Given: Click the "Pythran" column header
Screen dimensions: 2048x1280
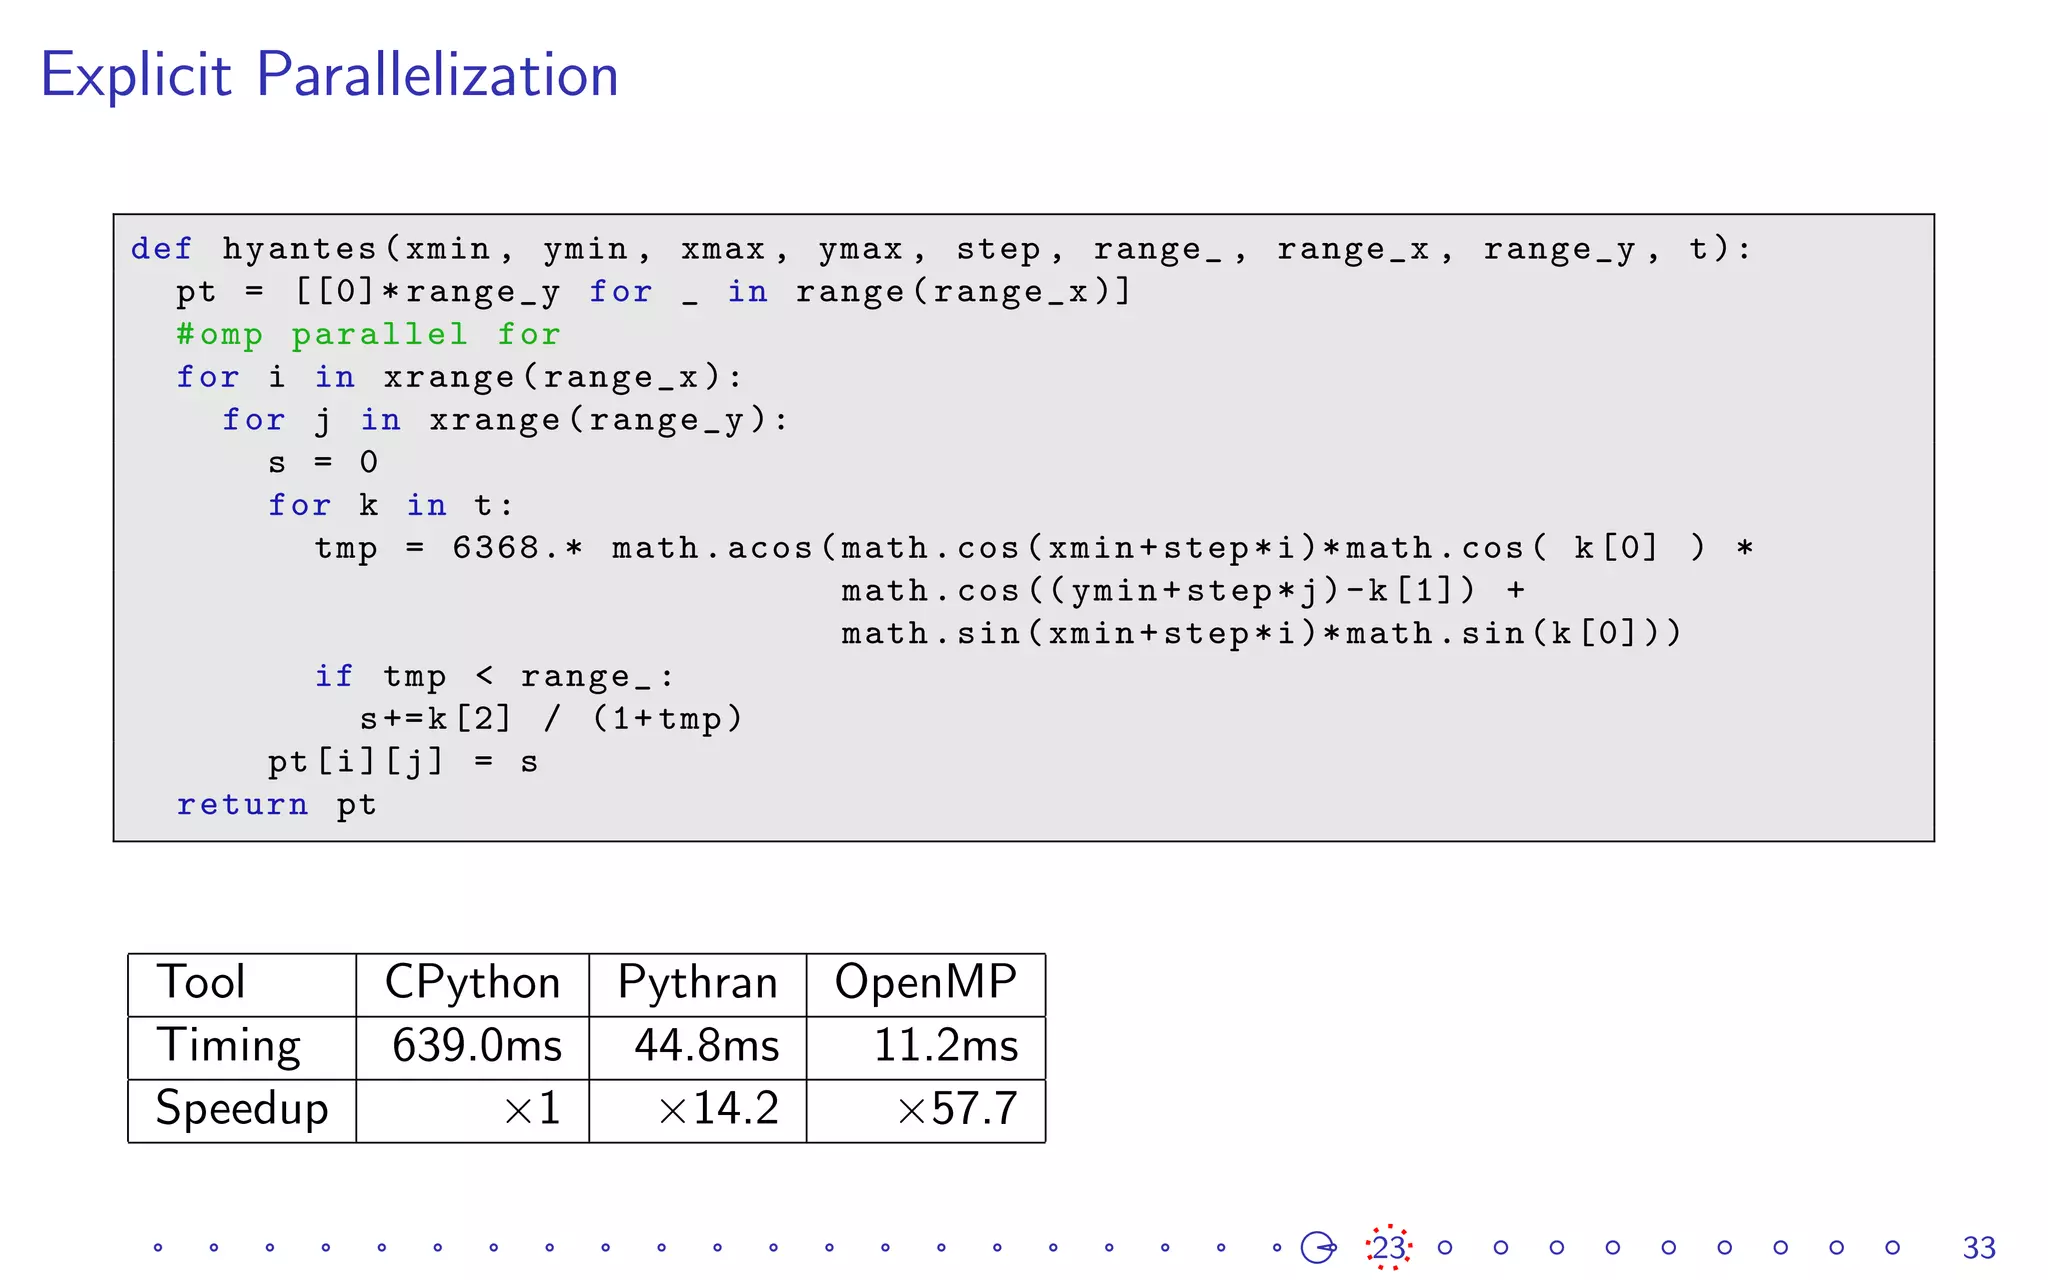Looking at the screenshot, I should click(x=698, y=985).
